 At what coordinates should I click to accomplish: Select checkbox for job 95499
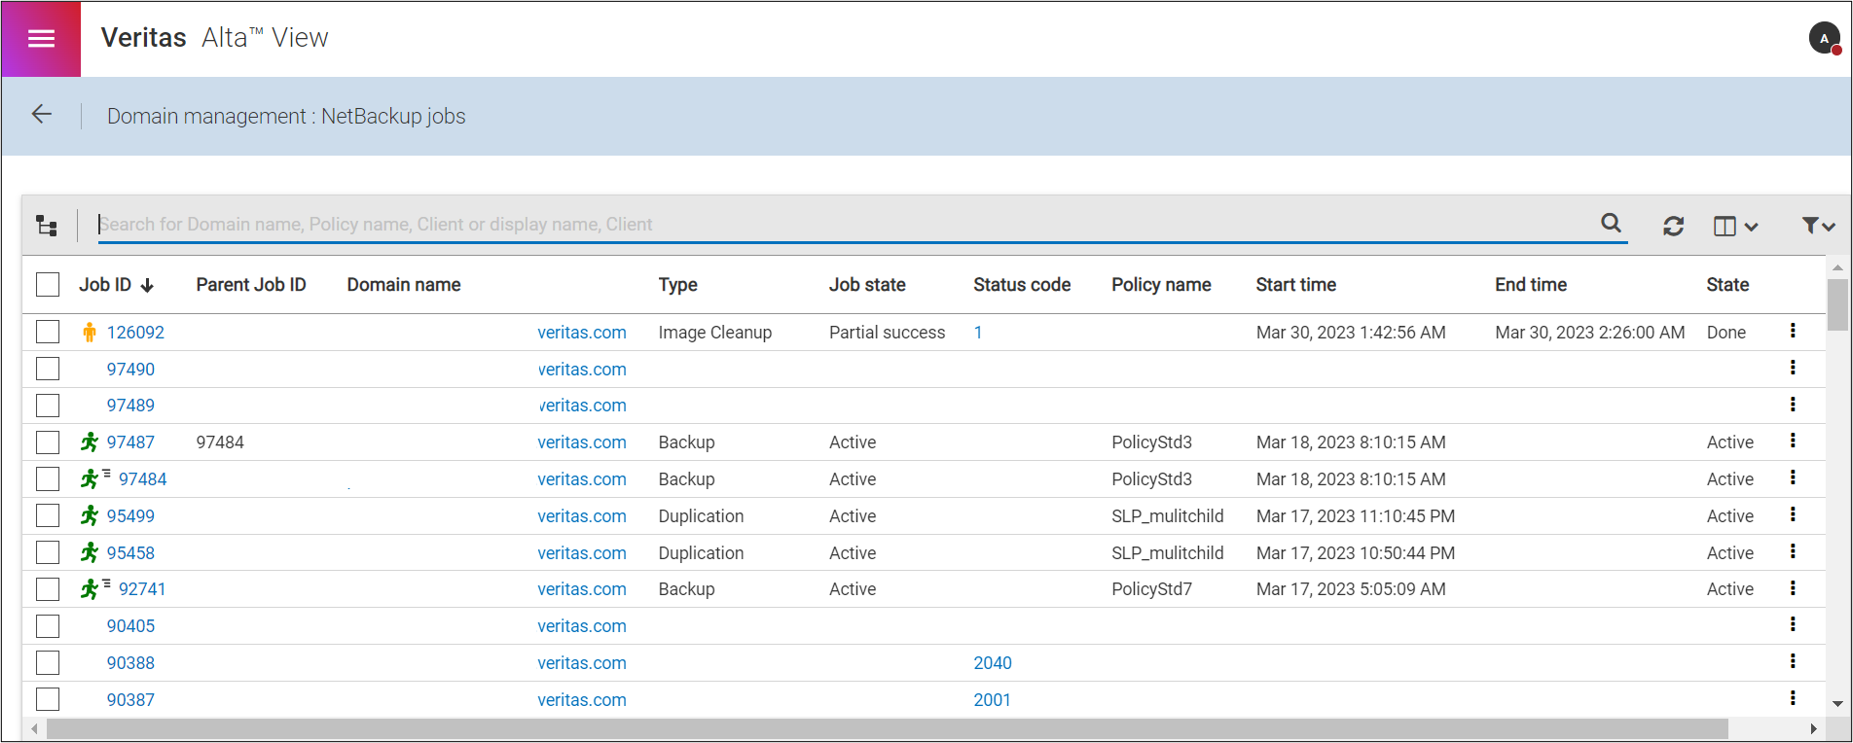48,516
